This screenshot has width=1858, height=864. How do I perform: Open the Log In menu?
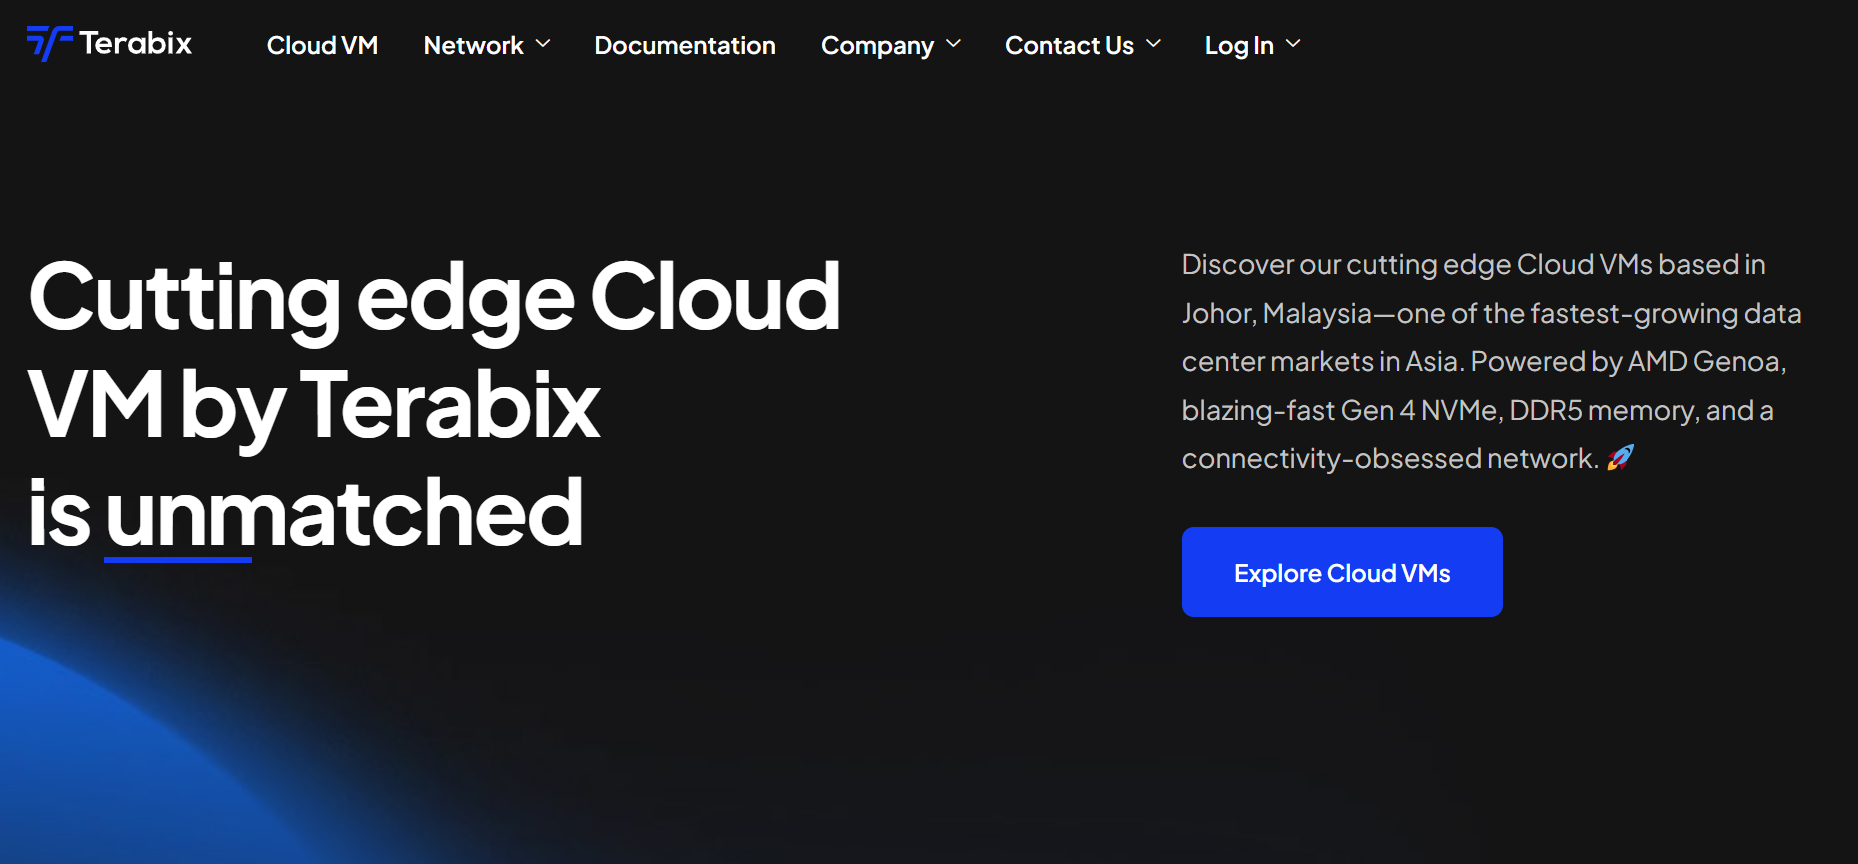coord(1239,45)
